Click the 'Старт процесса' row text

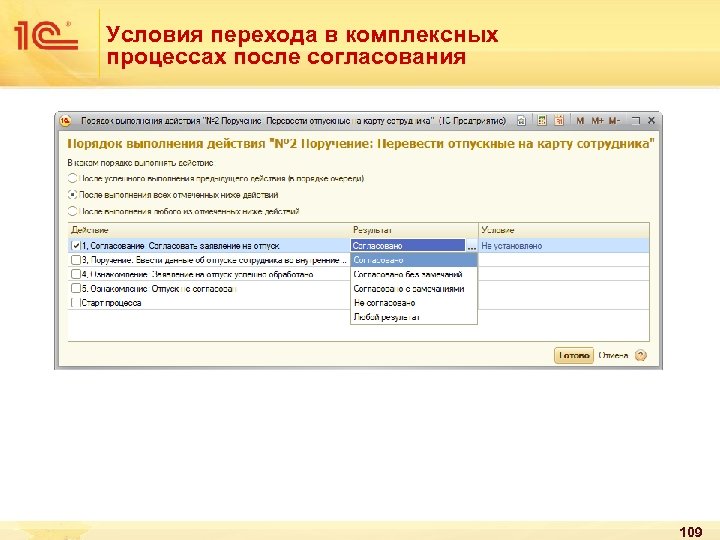click(111, 303)
